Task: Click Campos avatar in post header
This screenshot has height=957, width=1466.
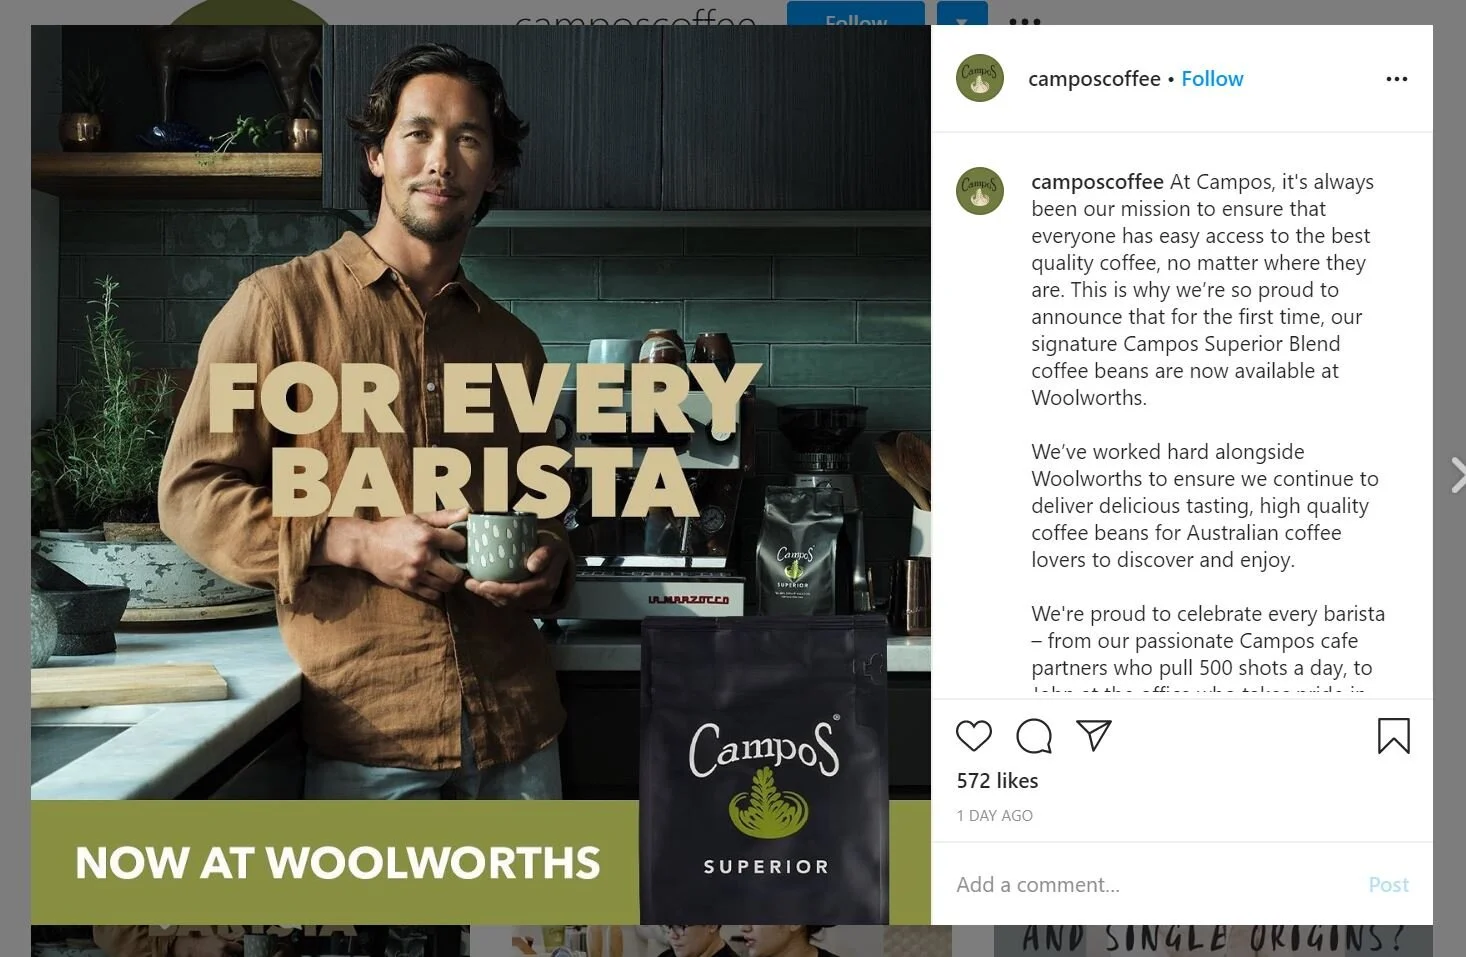Action: click(980, 78)
